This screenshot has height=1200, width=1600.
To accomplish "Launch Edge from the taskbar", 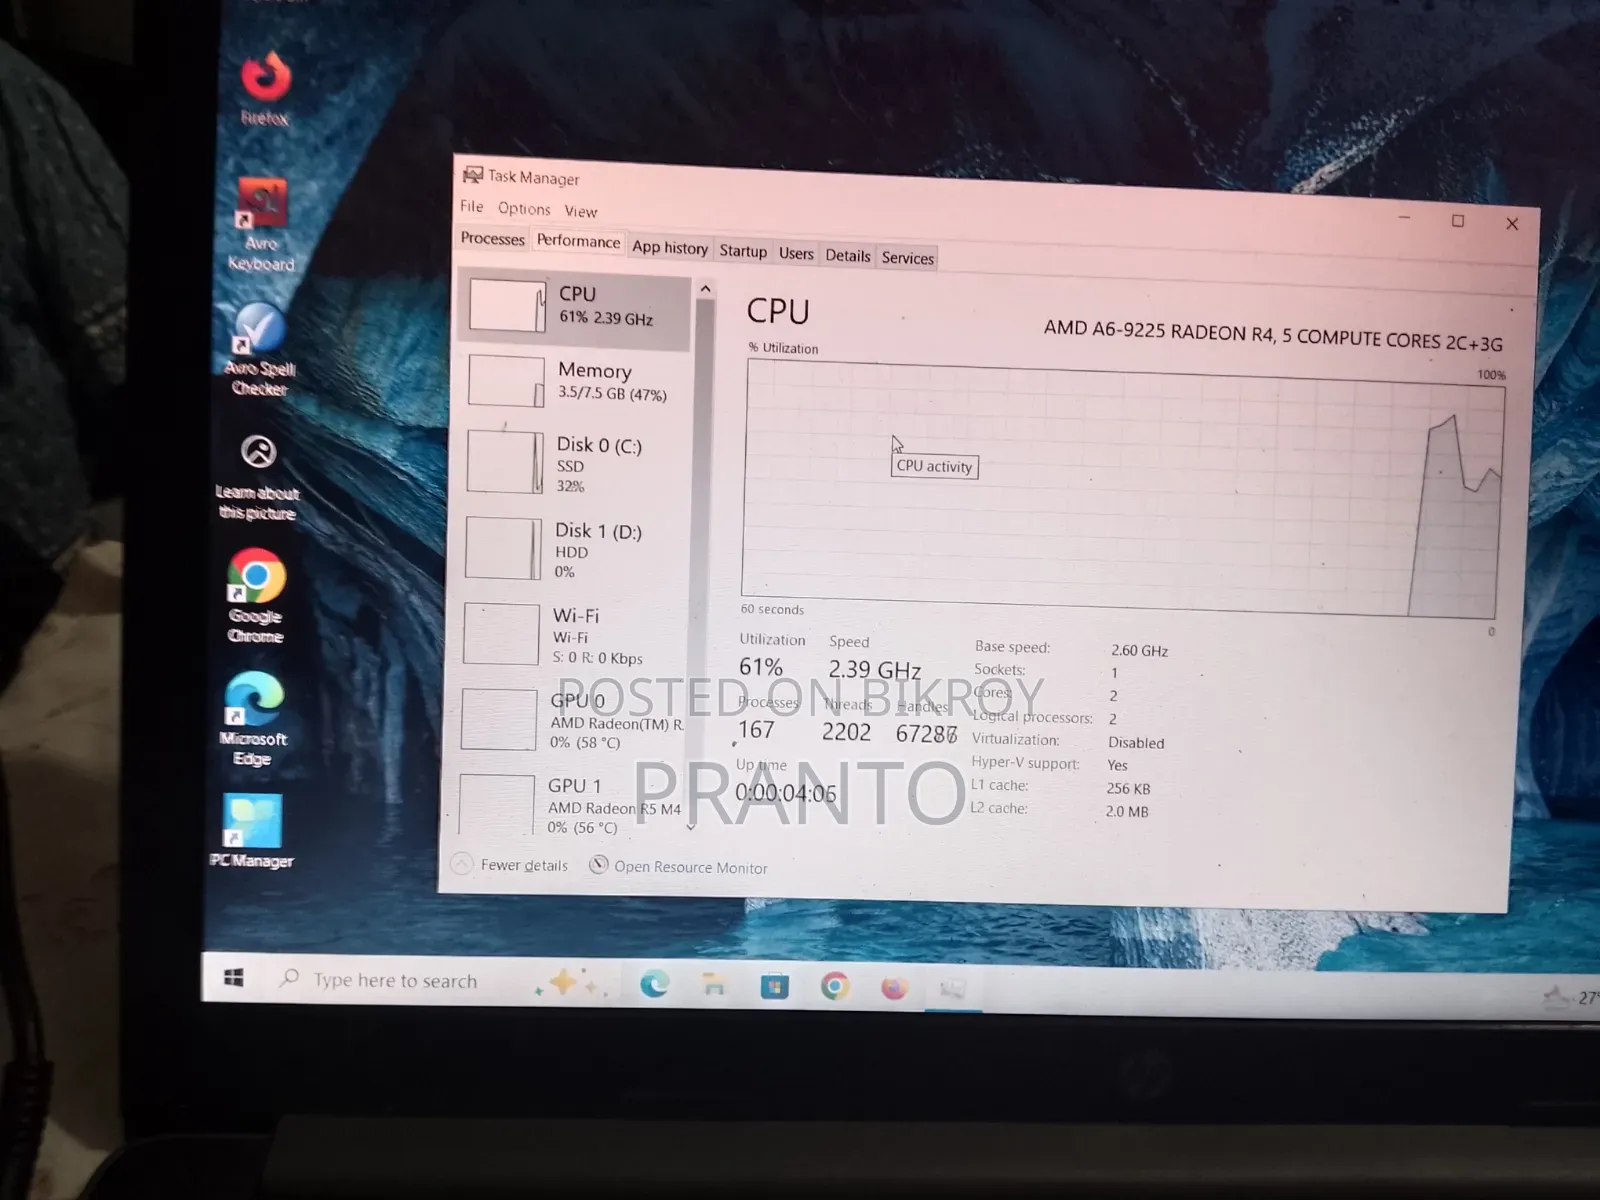I will click(655, 985).
